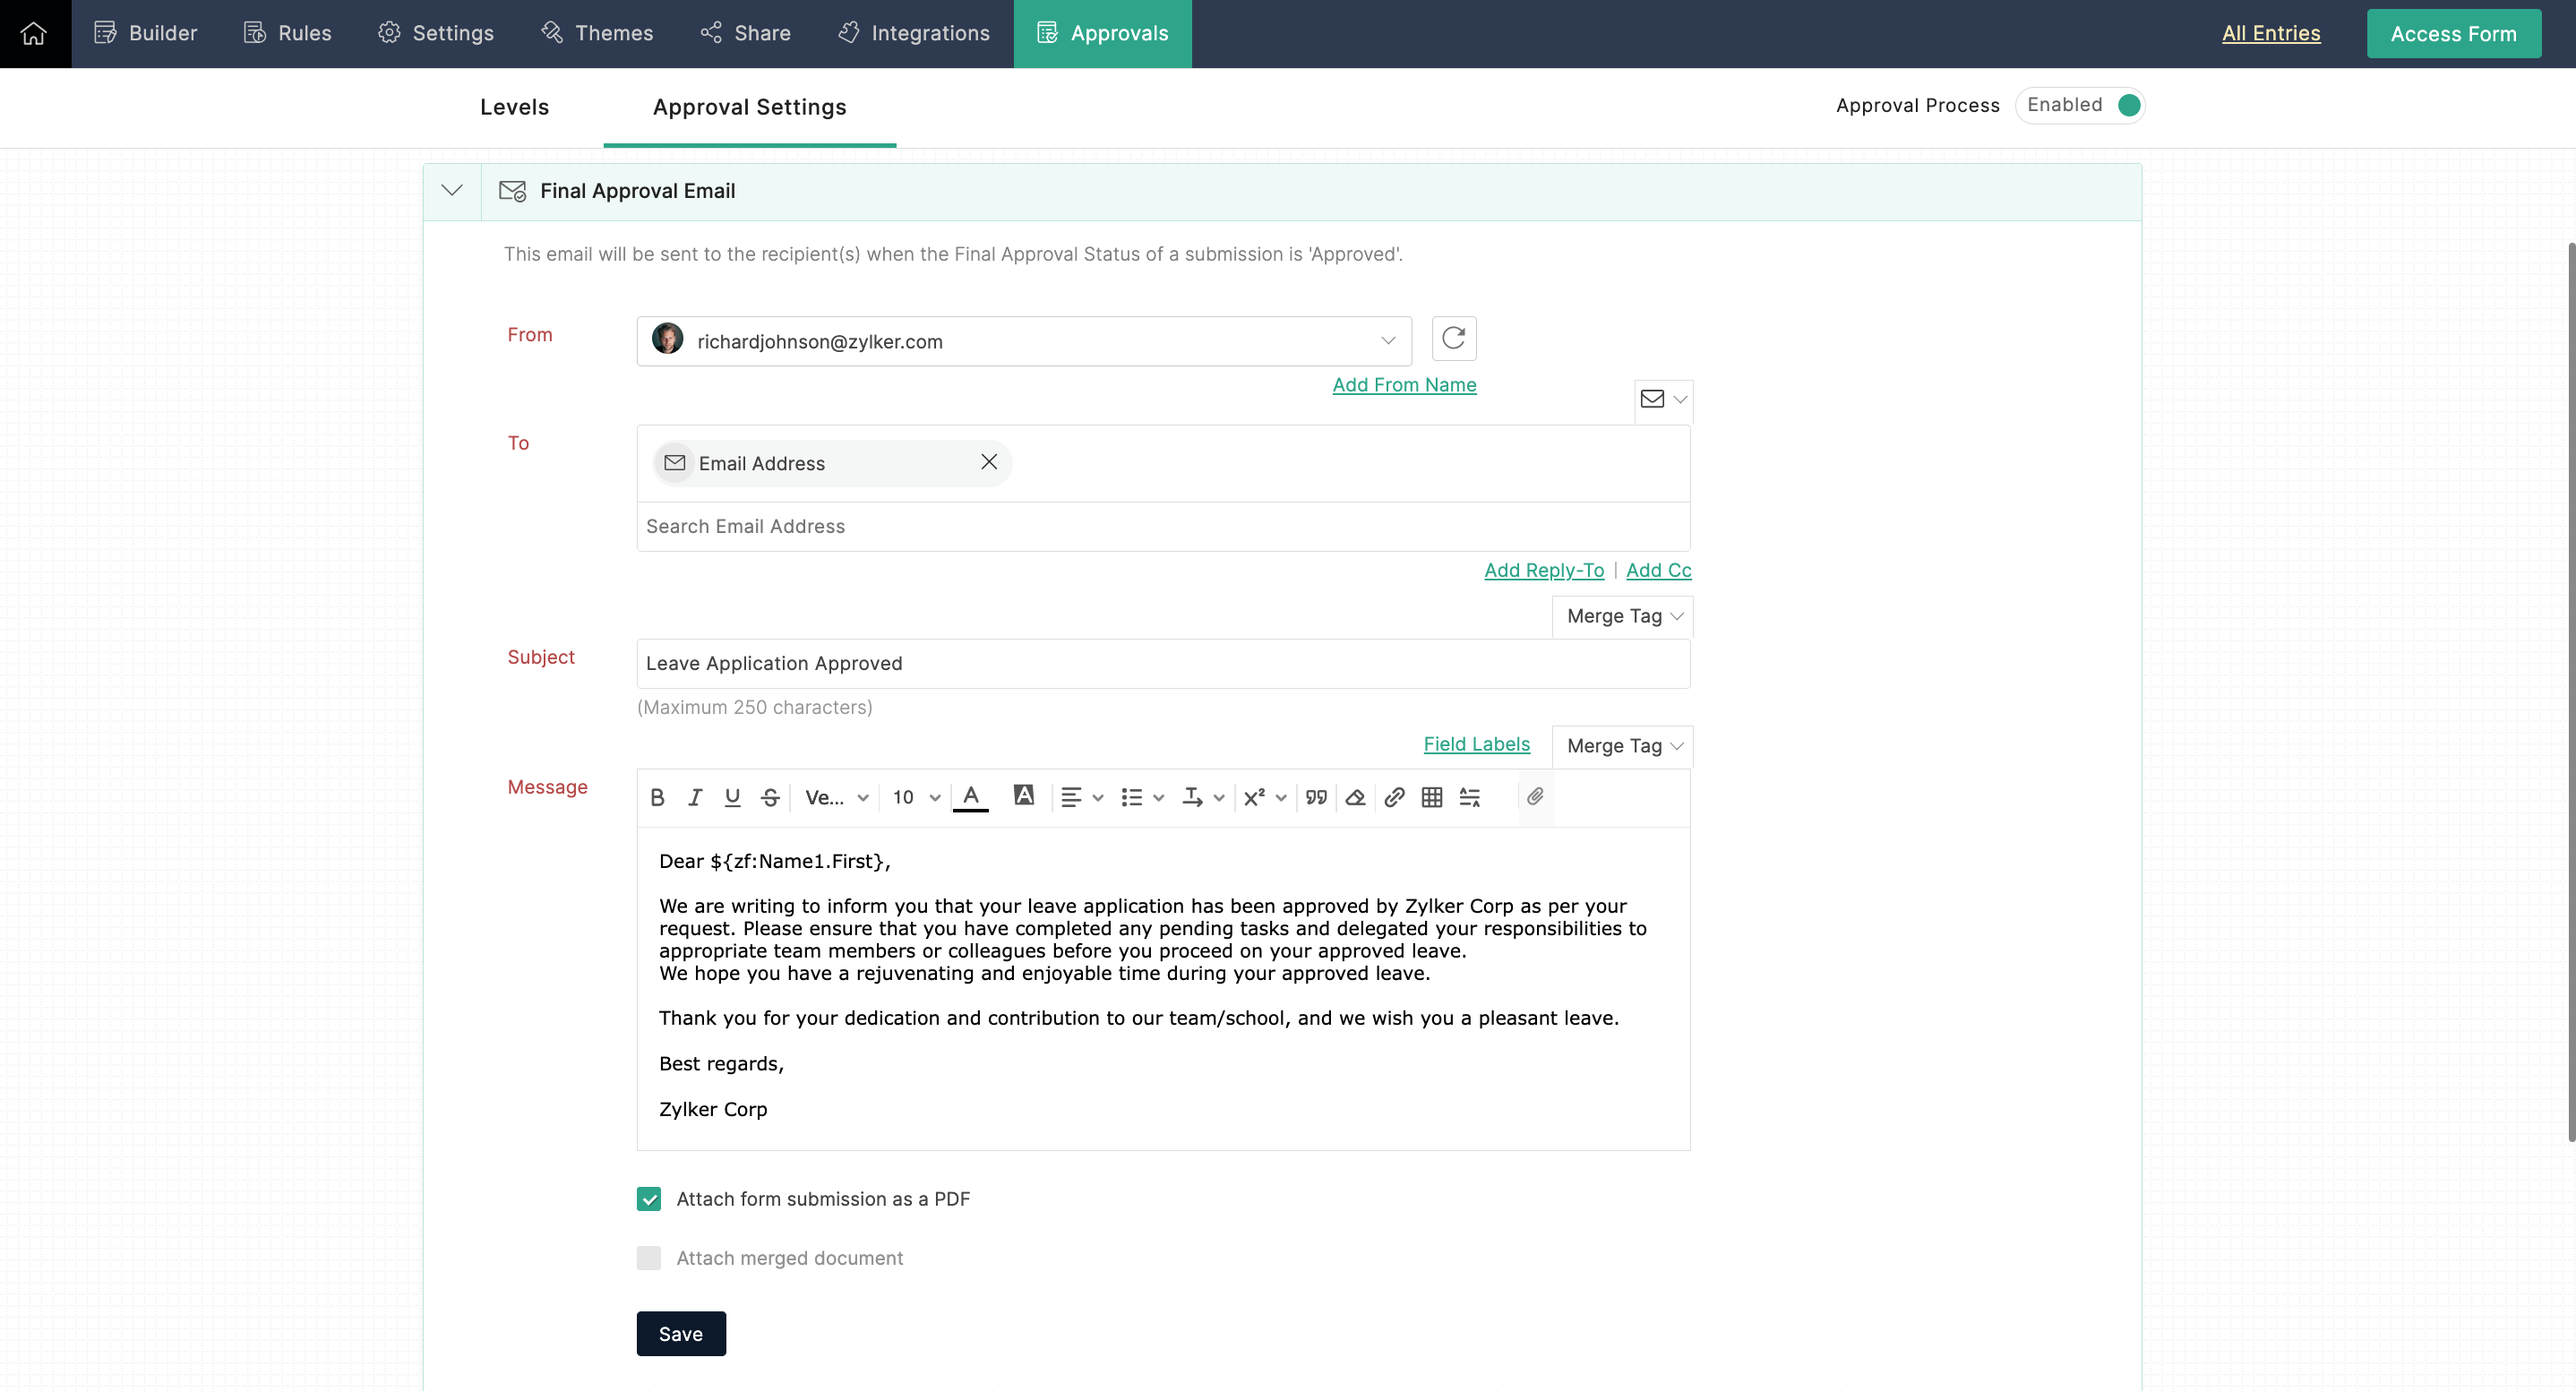Toggle italic text formatting
2576x1392 pixels.
click(694, 797)
